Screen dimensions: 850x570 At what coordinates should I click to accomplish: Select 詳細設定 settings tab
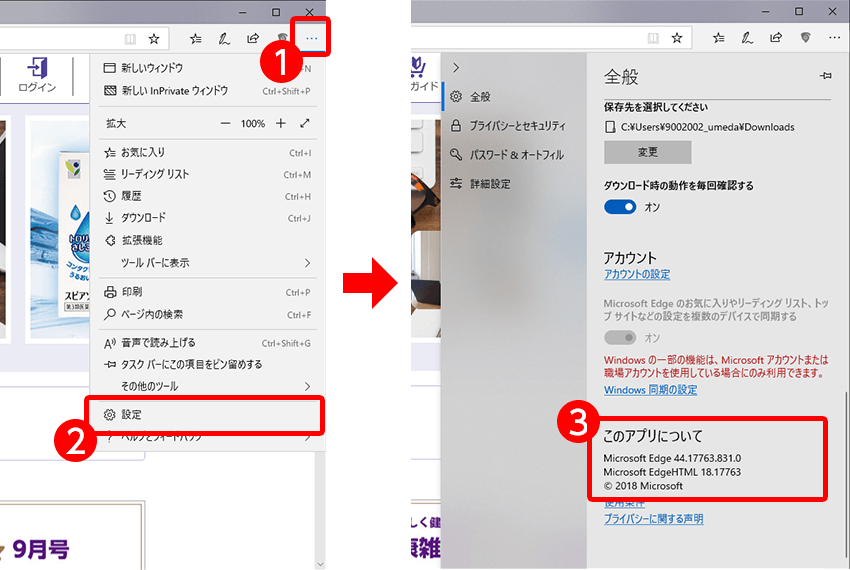[515, 184]
